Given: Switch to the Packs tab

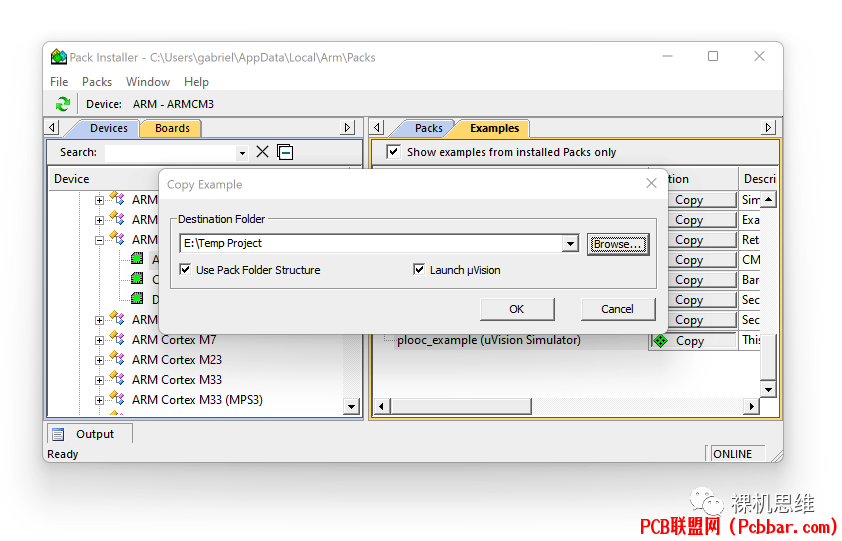Looking at the screenshot, I should tap(428, 128).
